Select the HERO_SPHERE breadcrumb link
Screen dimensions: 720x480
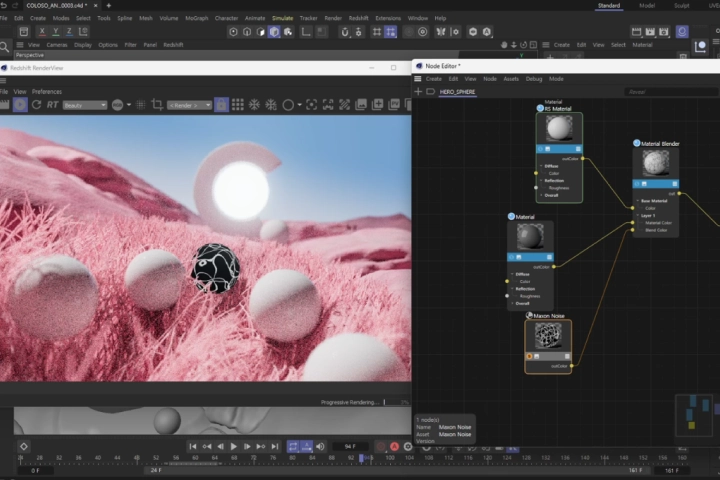click(x=457, y=92)
